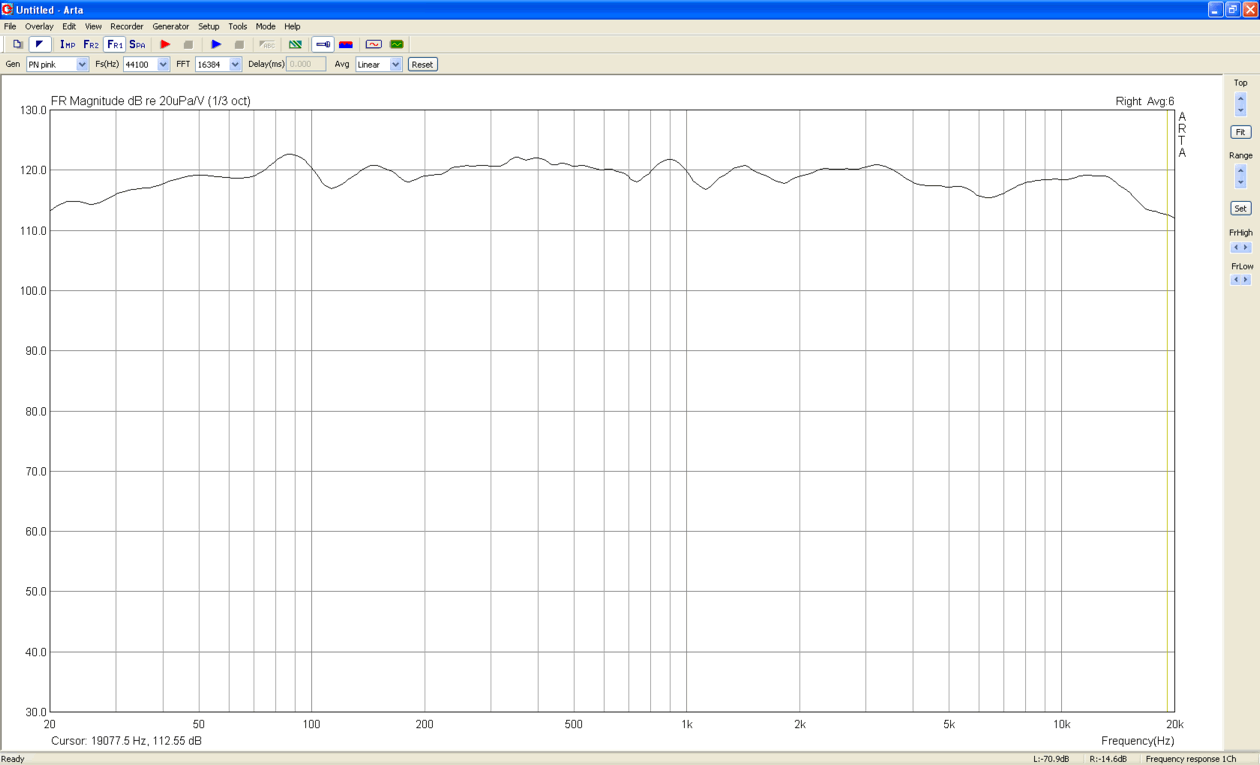Open the Recorder menu

click(127, 27)
